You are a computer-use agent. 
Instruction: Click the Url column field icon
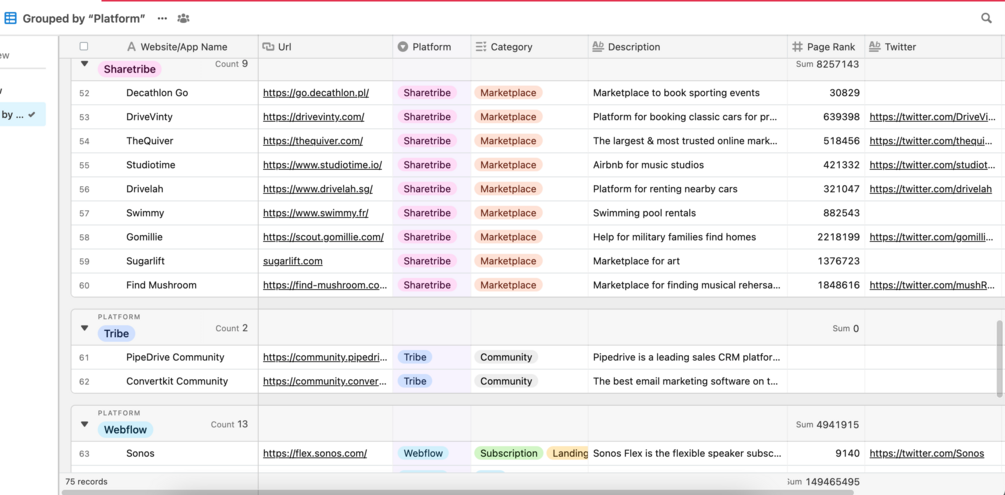coord(268,47)
